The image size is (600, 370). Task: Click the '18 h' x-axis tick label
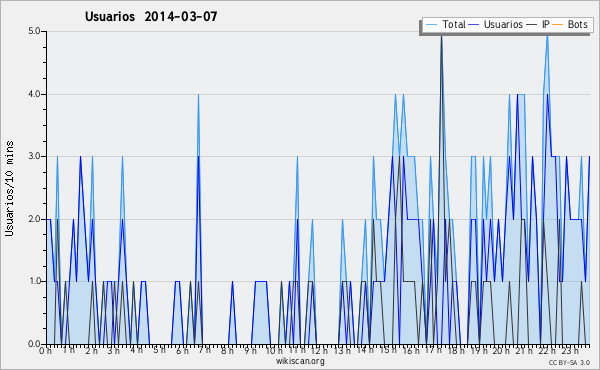(x=456, y=350)
